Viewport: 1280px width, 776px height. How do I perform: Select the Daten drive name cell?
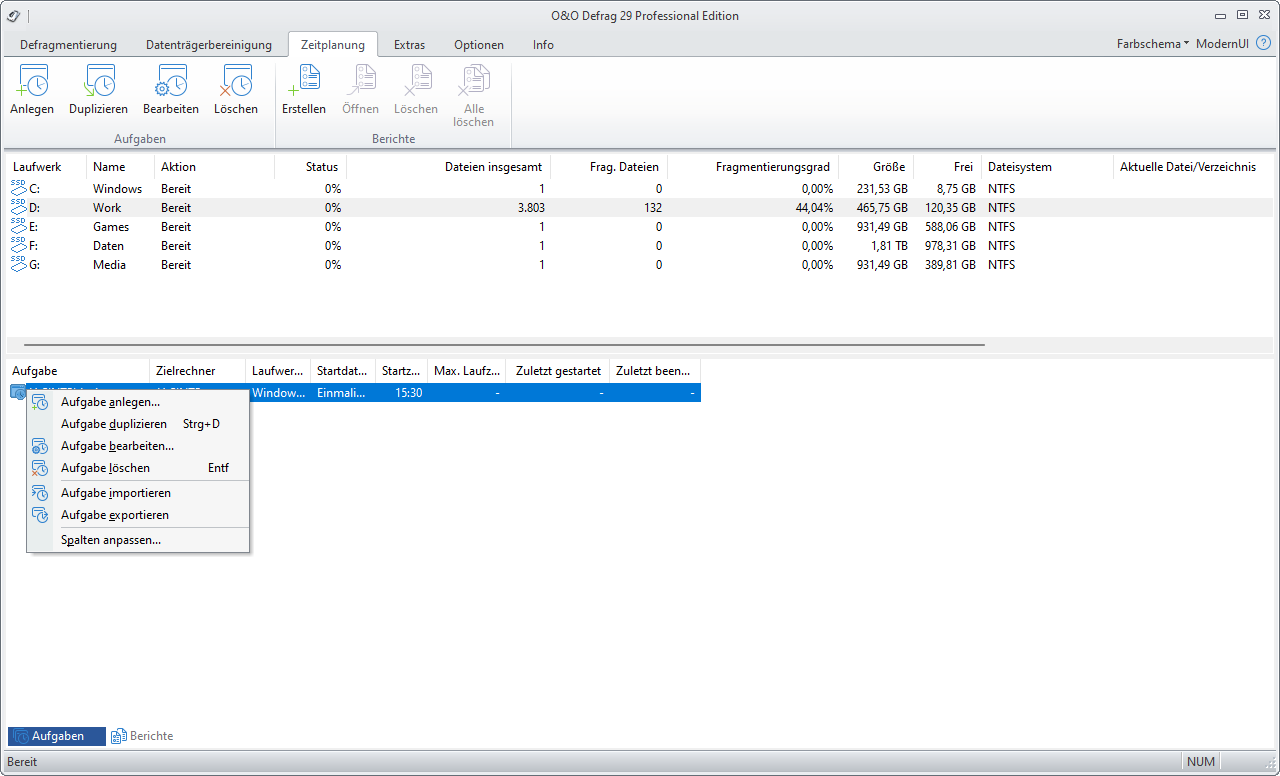pyautogui.click(x=109, y=245)
